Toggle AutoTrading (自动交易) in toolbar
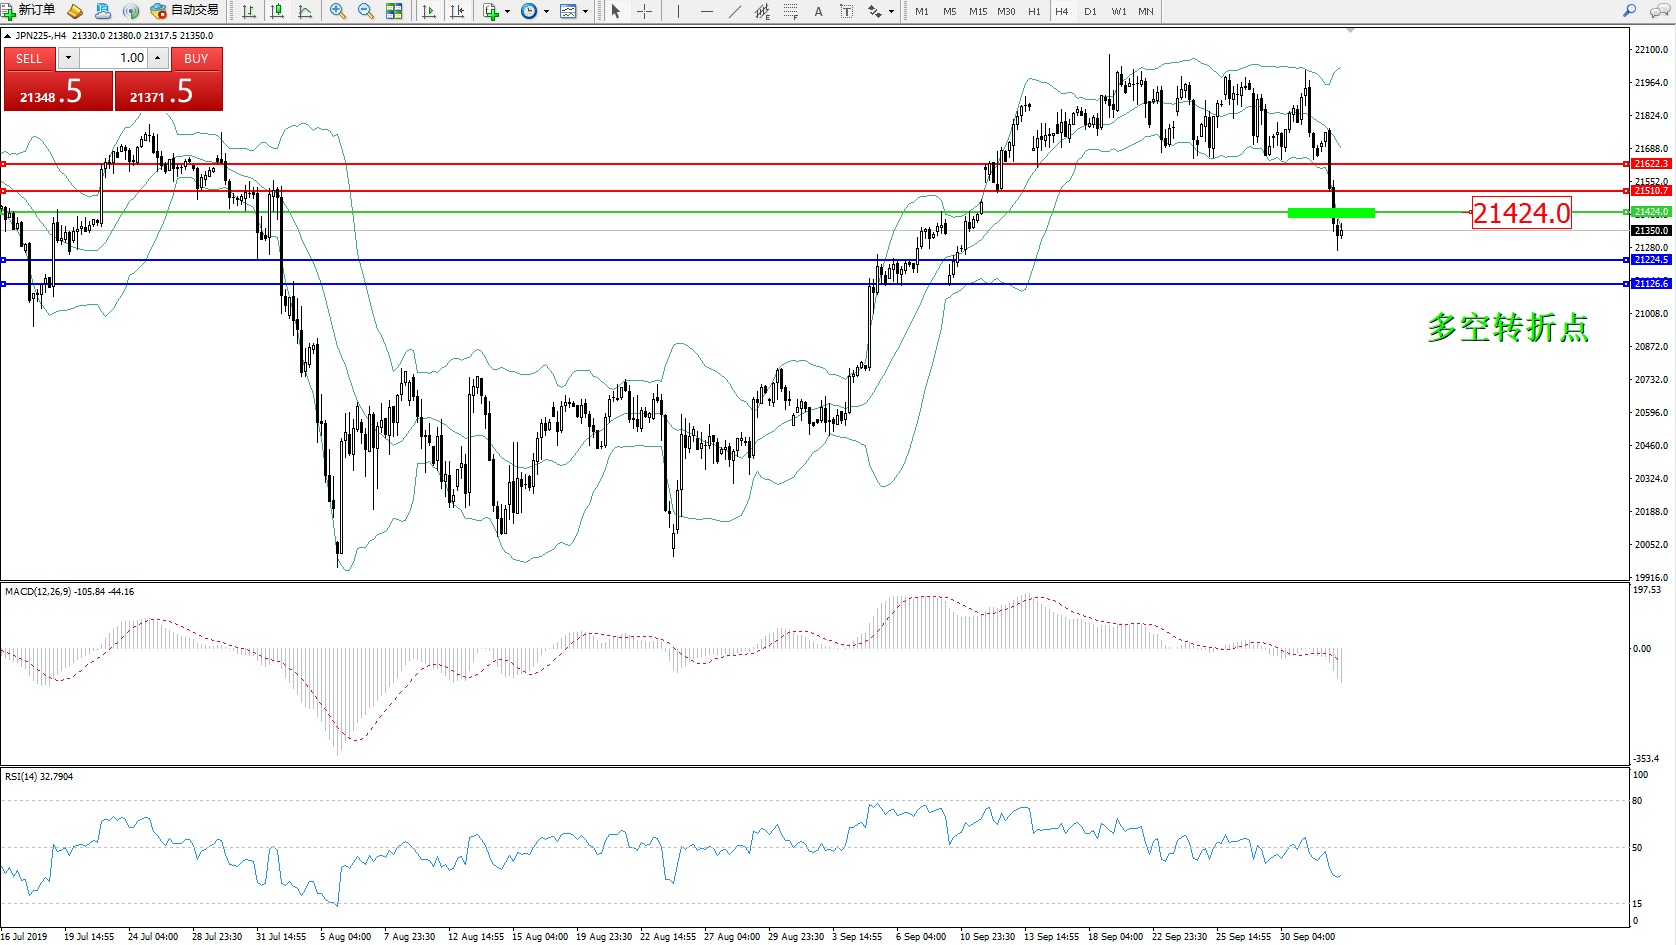 [x=184, y=11]
